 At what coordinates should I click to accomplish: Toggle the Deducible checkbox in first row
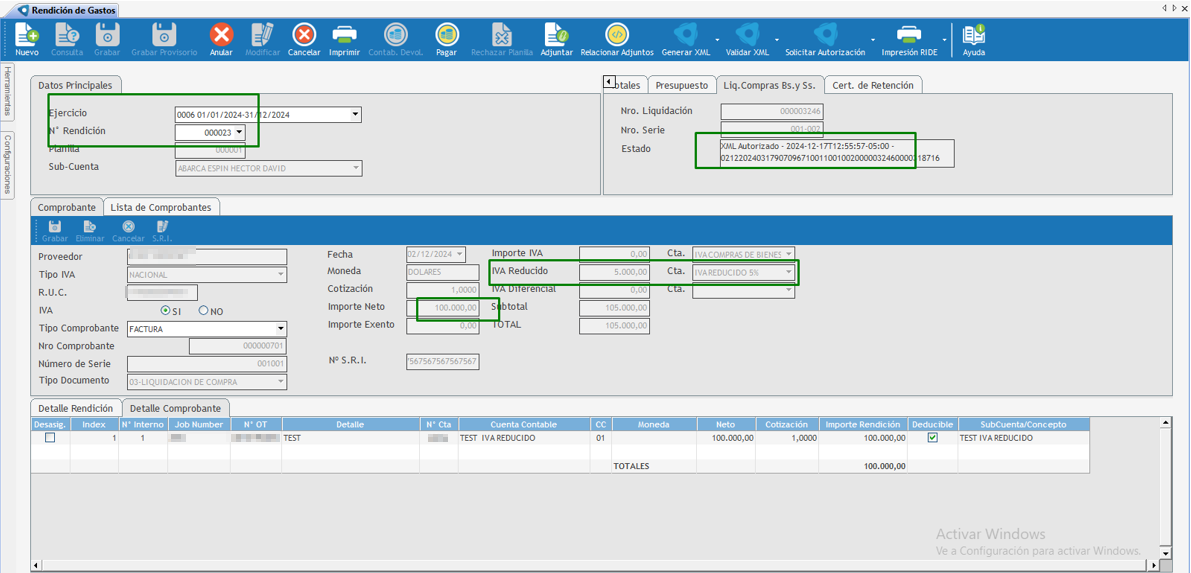933,438
